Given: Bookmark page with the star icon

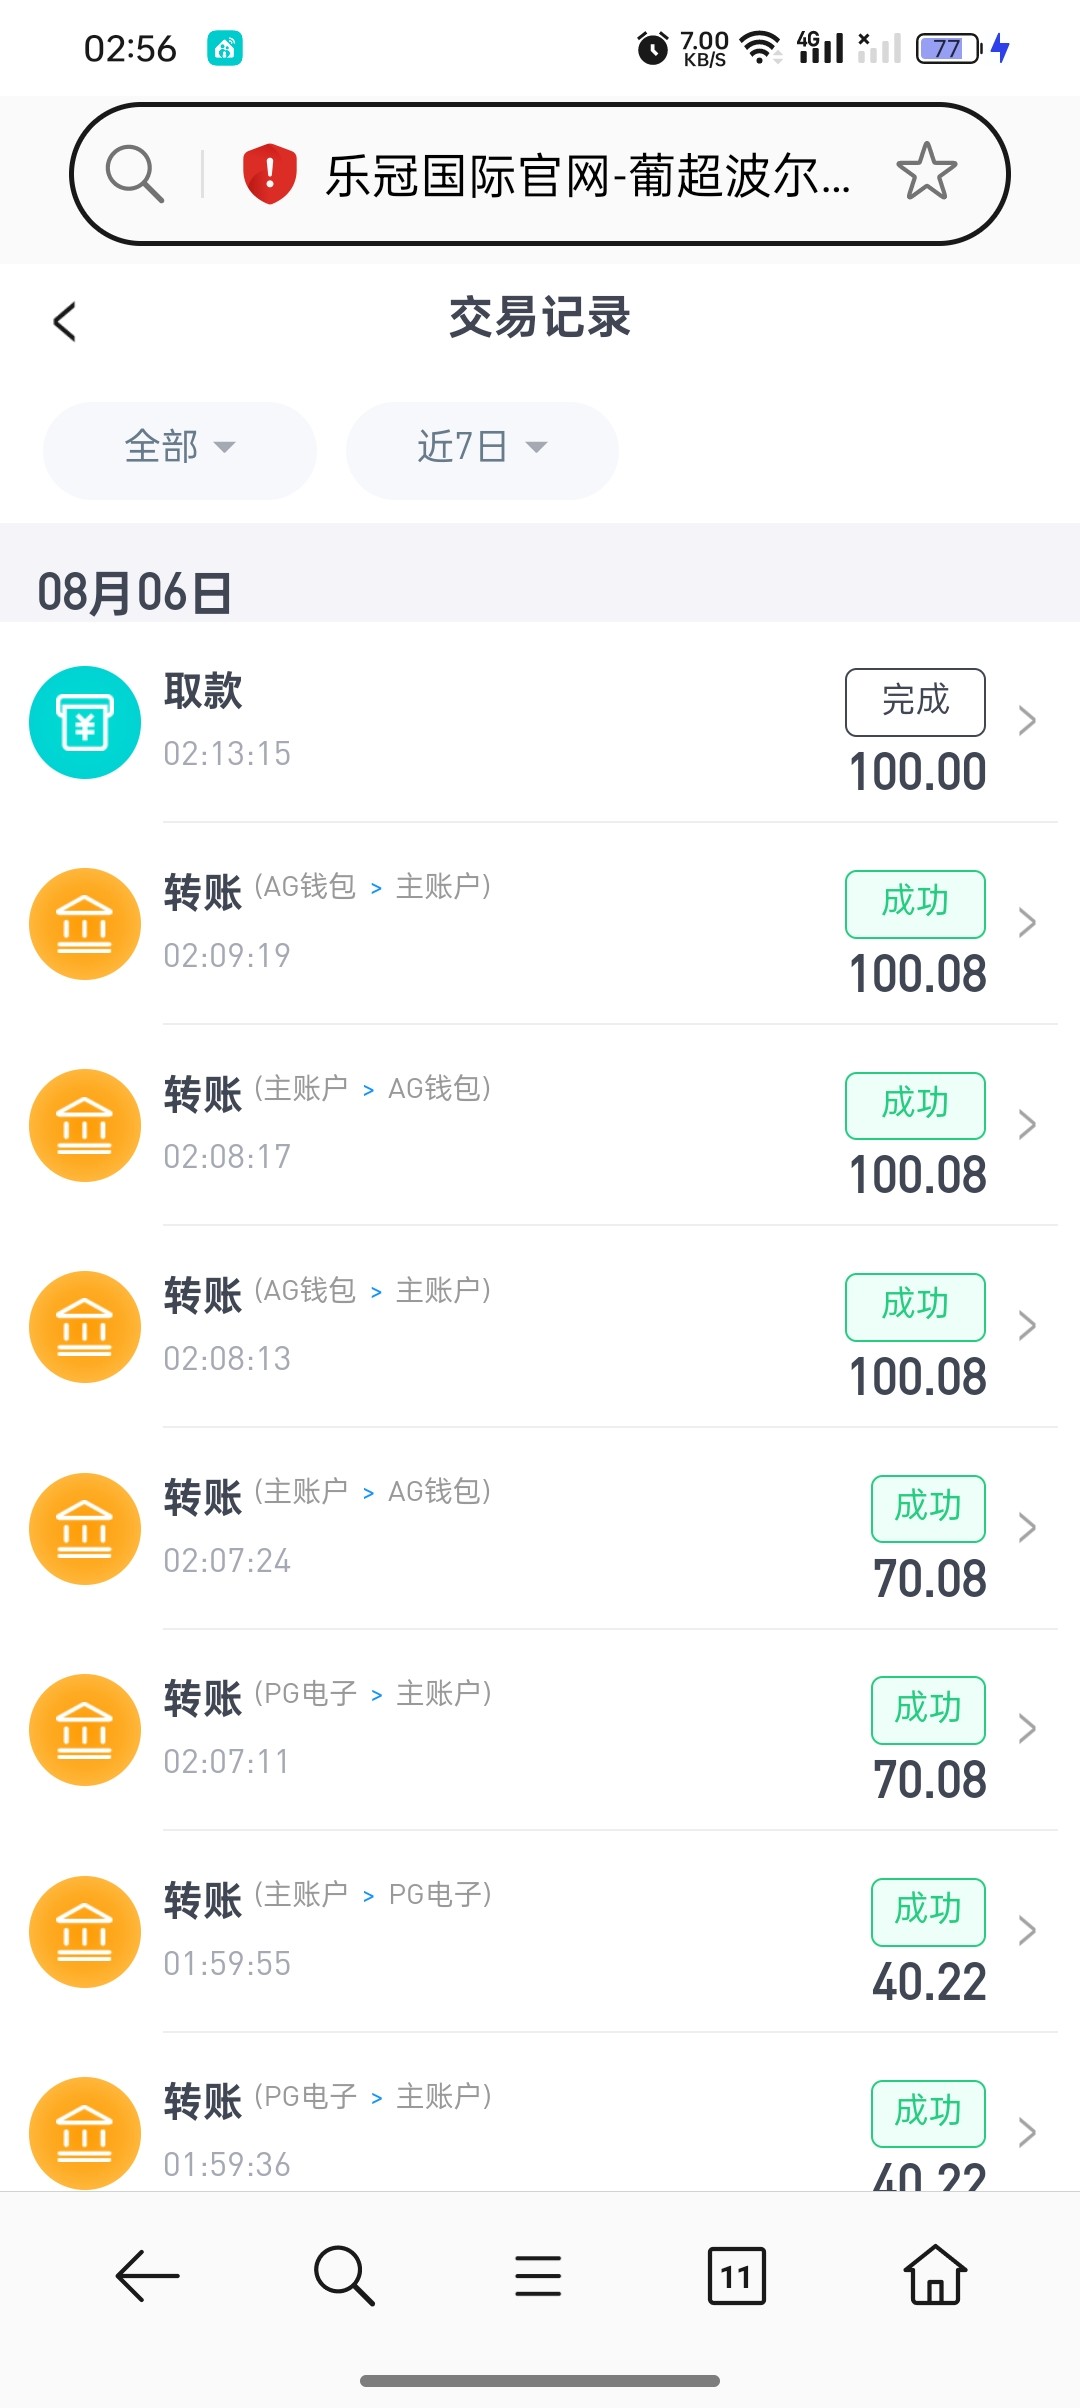Looking at the screenshot, I should (926, 173).
